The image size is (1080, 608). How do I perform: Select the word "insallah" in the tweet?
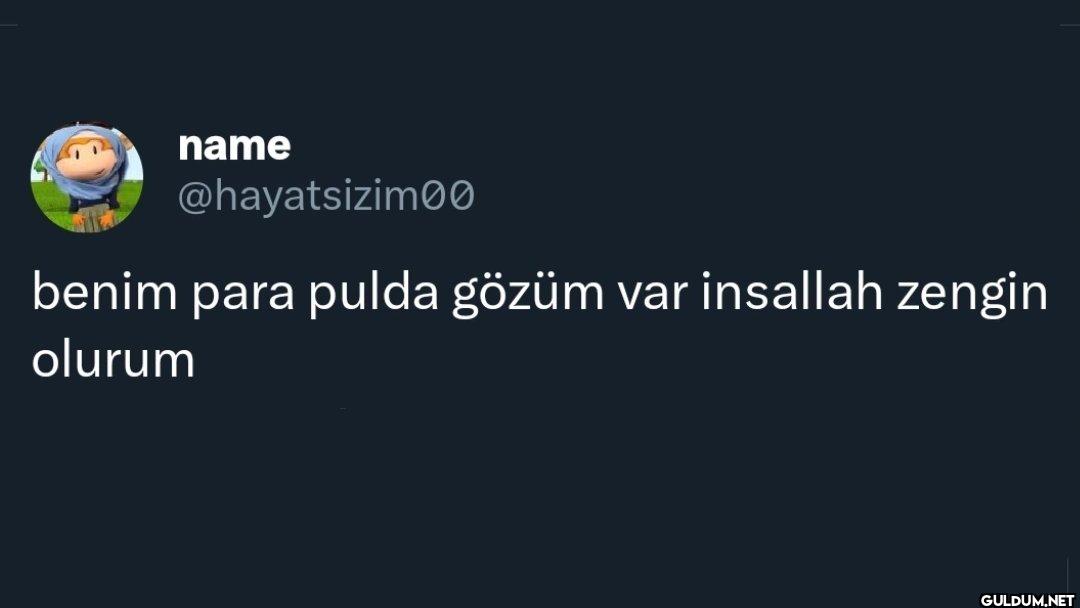point(792,292)
